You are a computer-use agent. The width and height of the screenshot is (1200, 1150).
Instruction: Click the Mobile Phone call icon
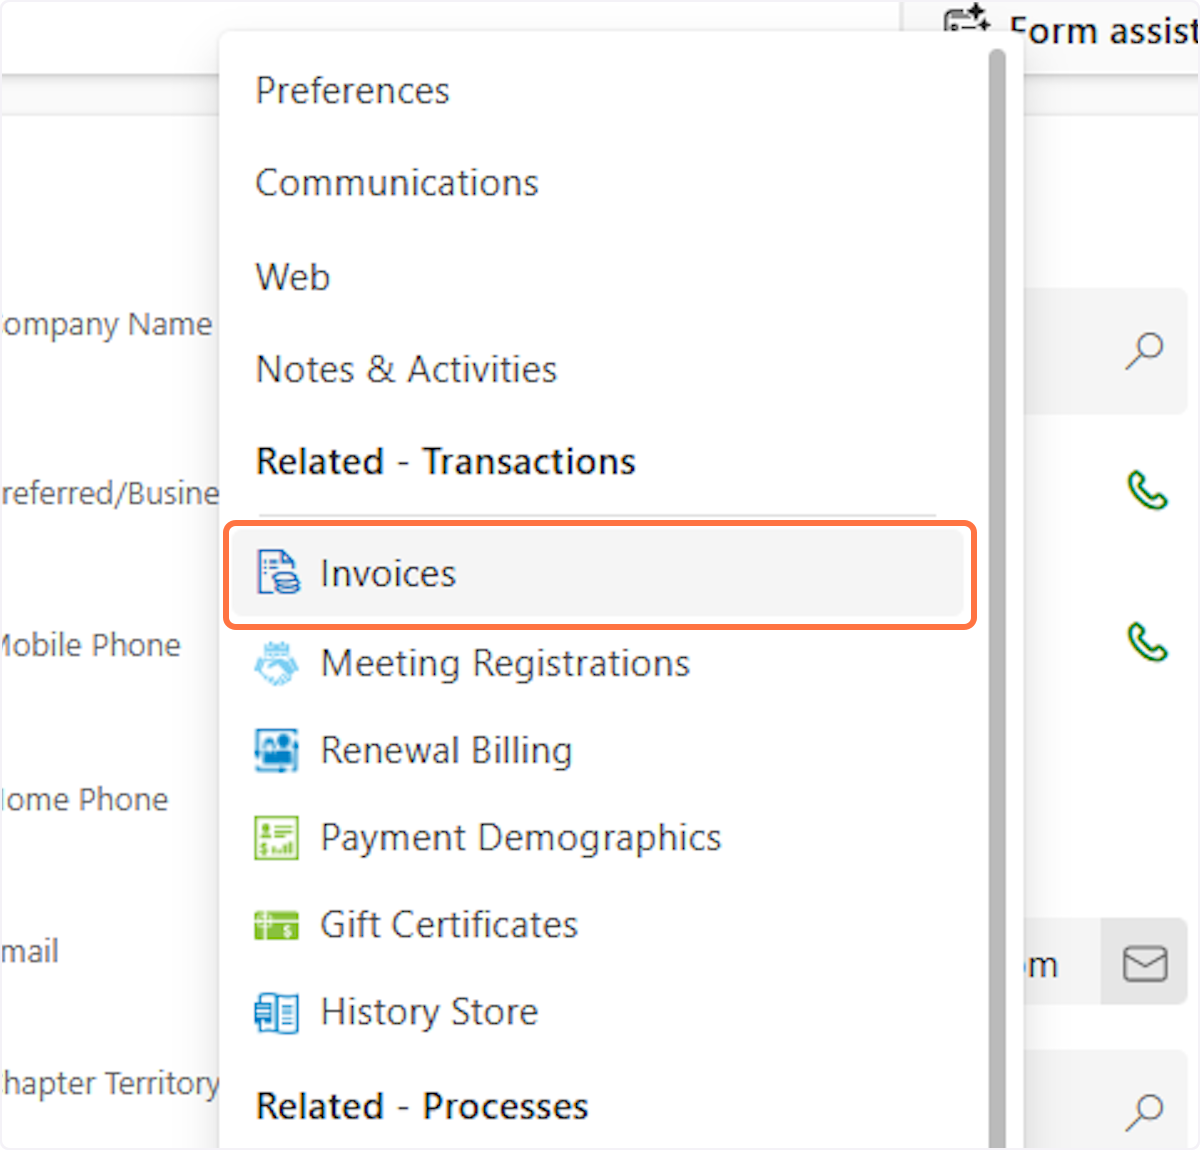coord(1146,642)
